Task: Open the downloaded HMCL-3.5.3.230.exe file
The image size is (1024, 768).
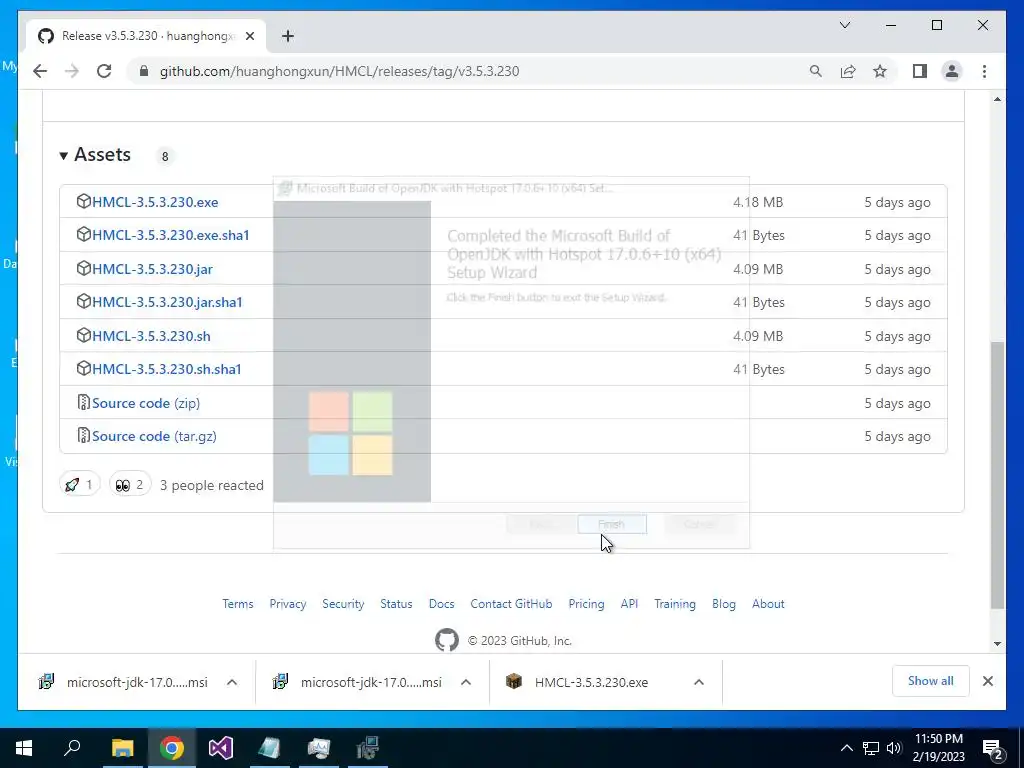Action: [578, 682]
